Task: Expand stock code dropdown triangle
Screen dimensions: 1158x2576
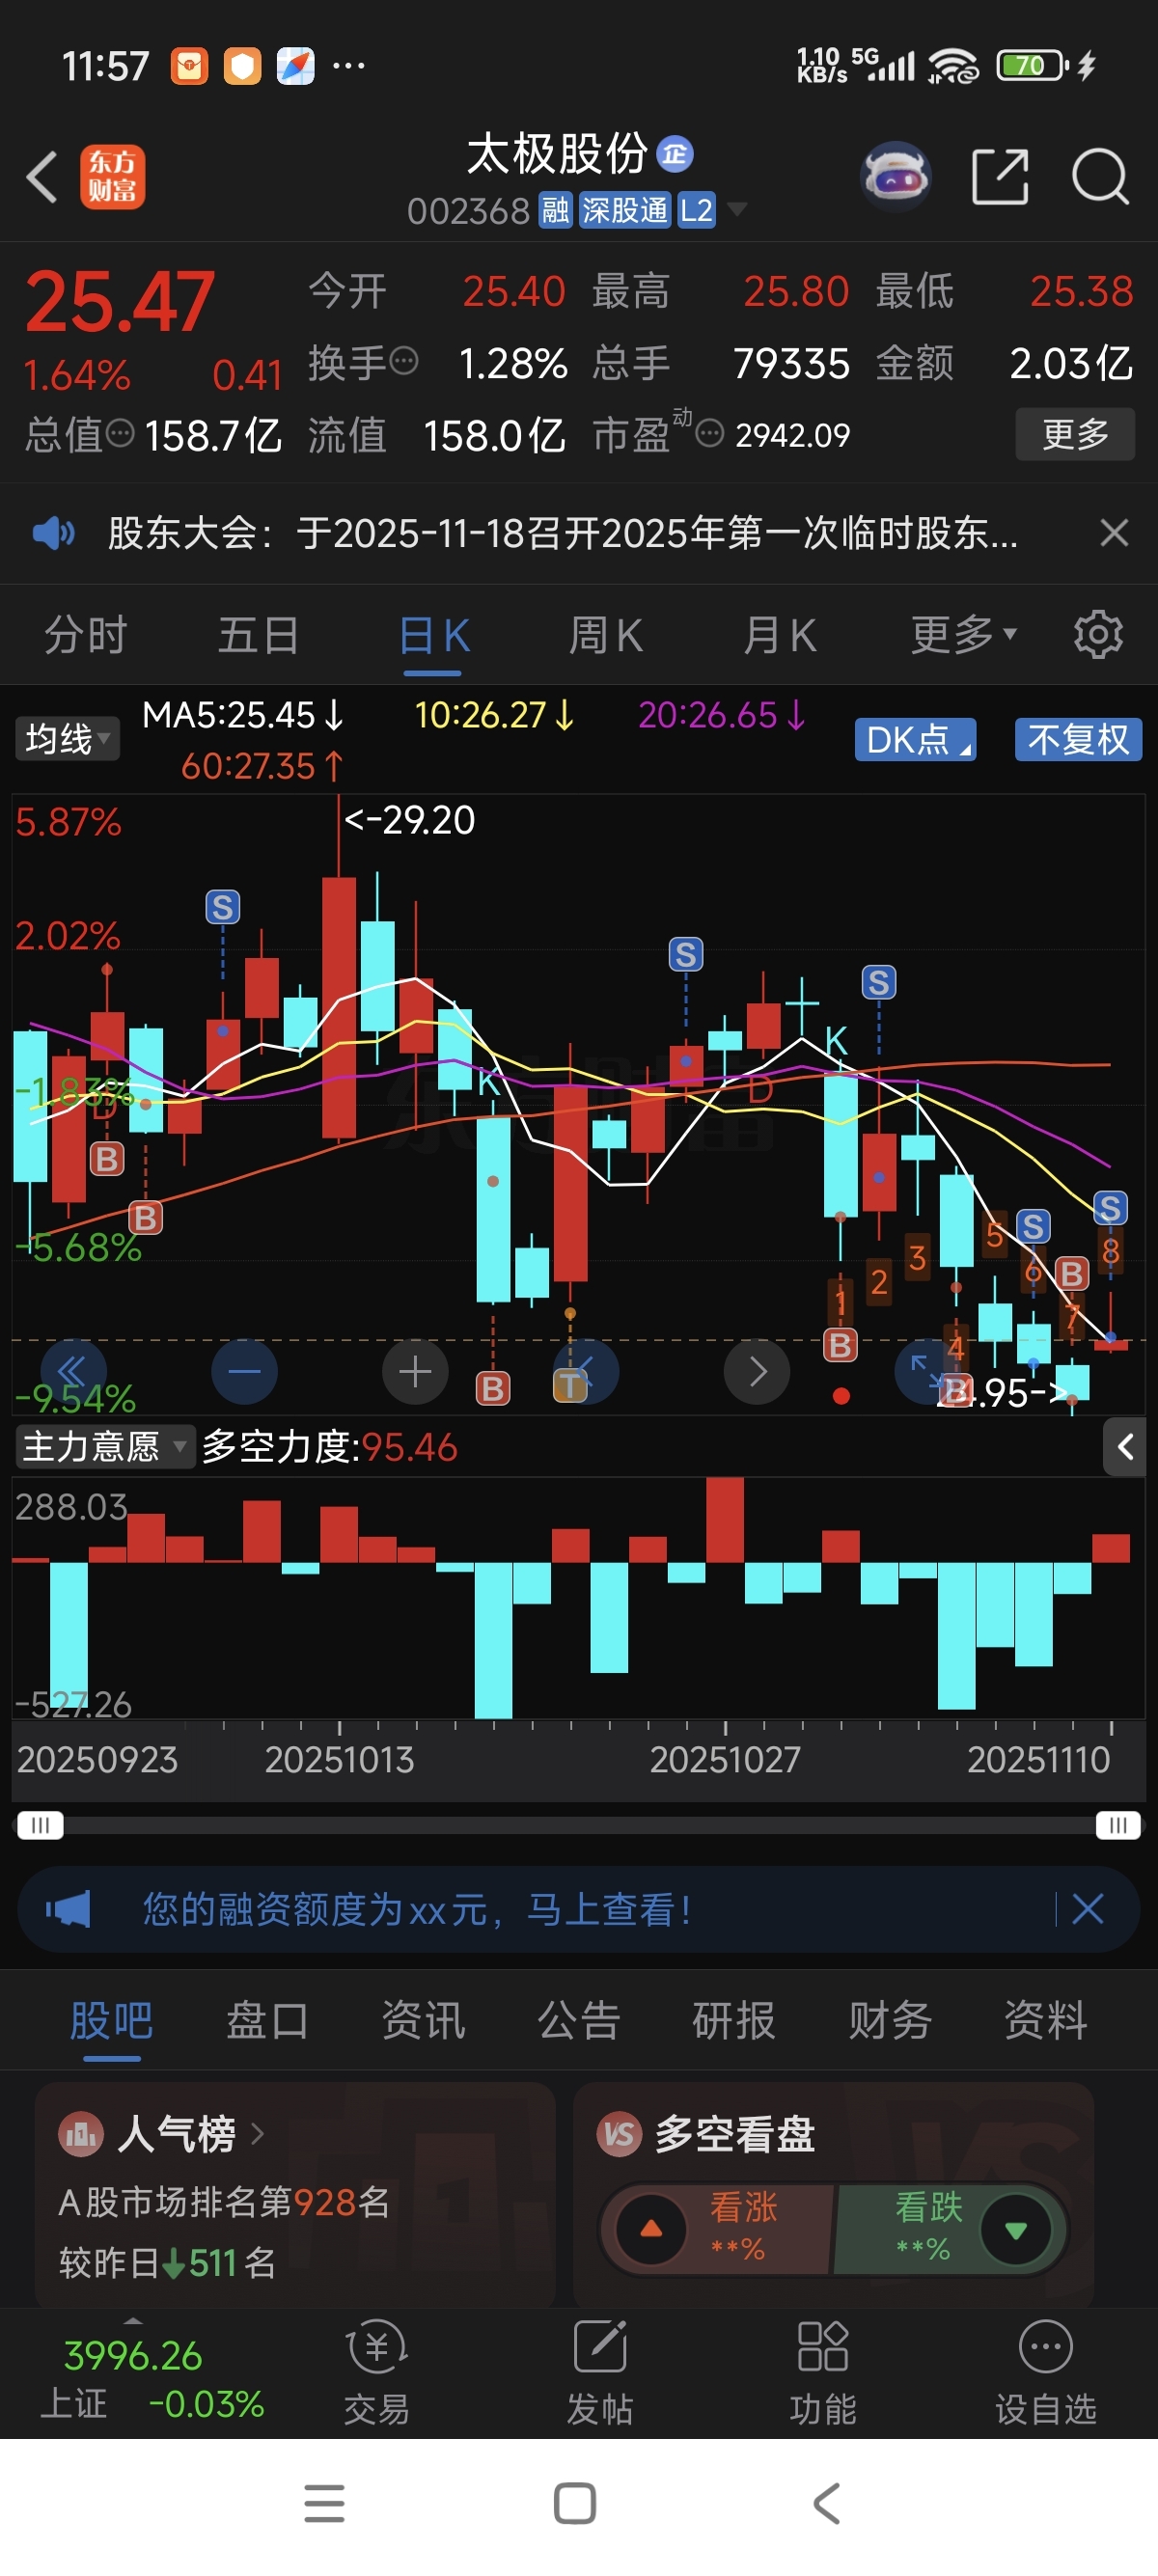Action: point(737,210)
